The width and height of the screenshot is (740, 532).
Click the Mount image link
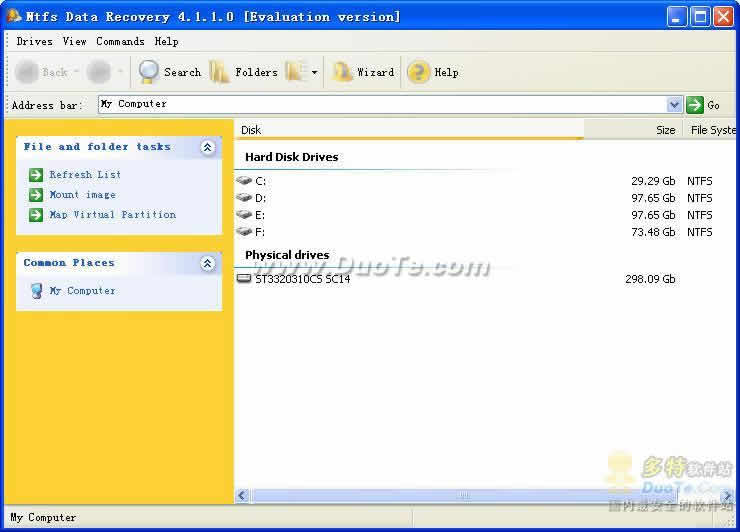tap(83, 194)
